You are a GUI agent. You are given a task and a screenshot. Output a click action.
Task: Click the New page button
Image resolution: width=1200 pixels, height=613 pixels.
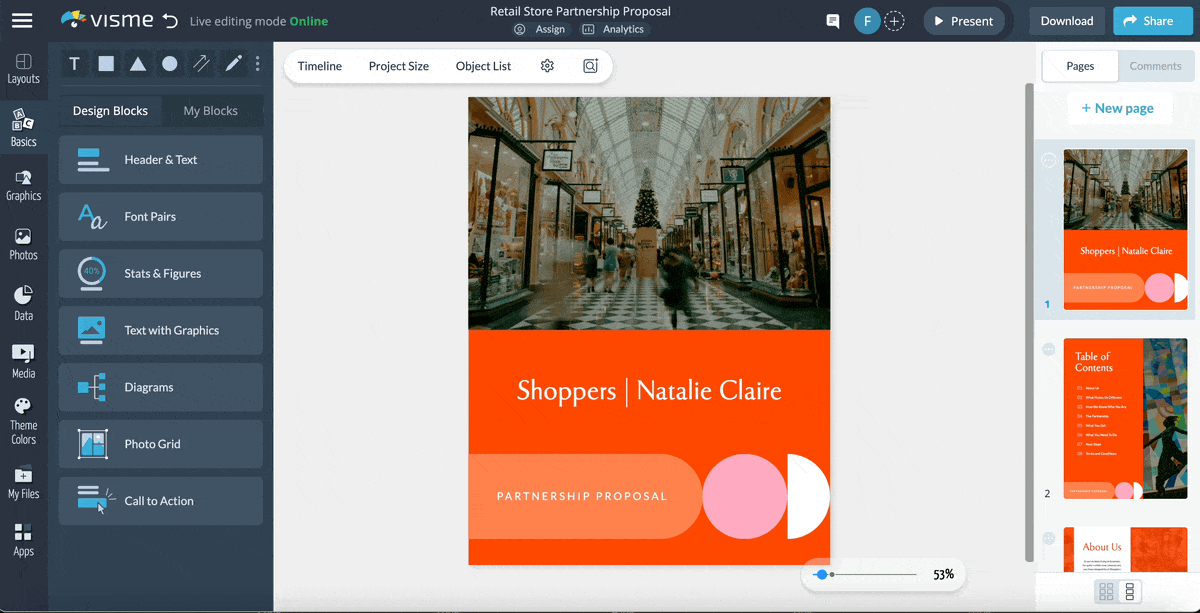1119,108
